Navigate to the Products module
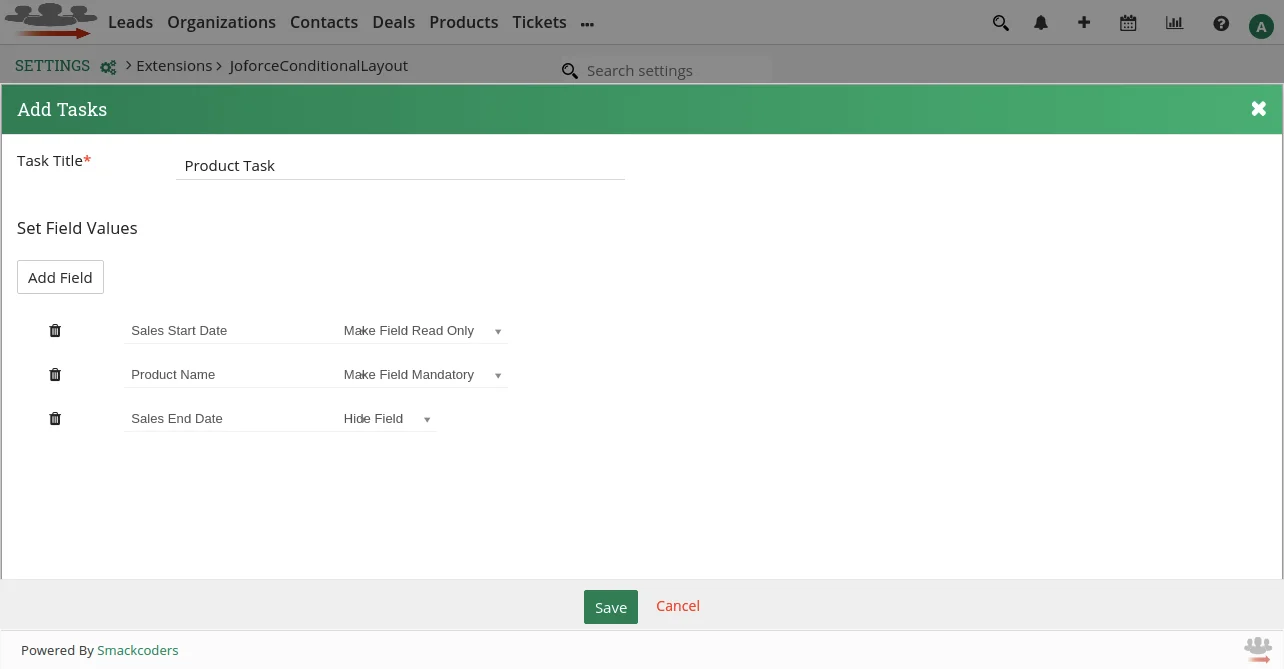 [463, 22]
